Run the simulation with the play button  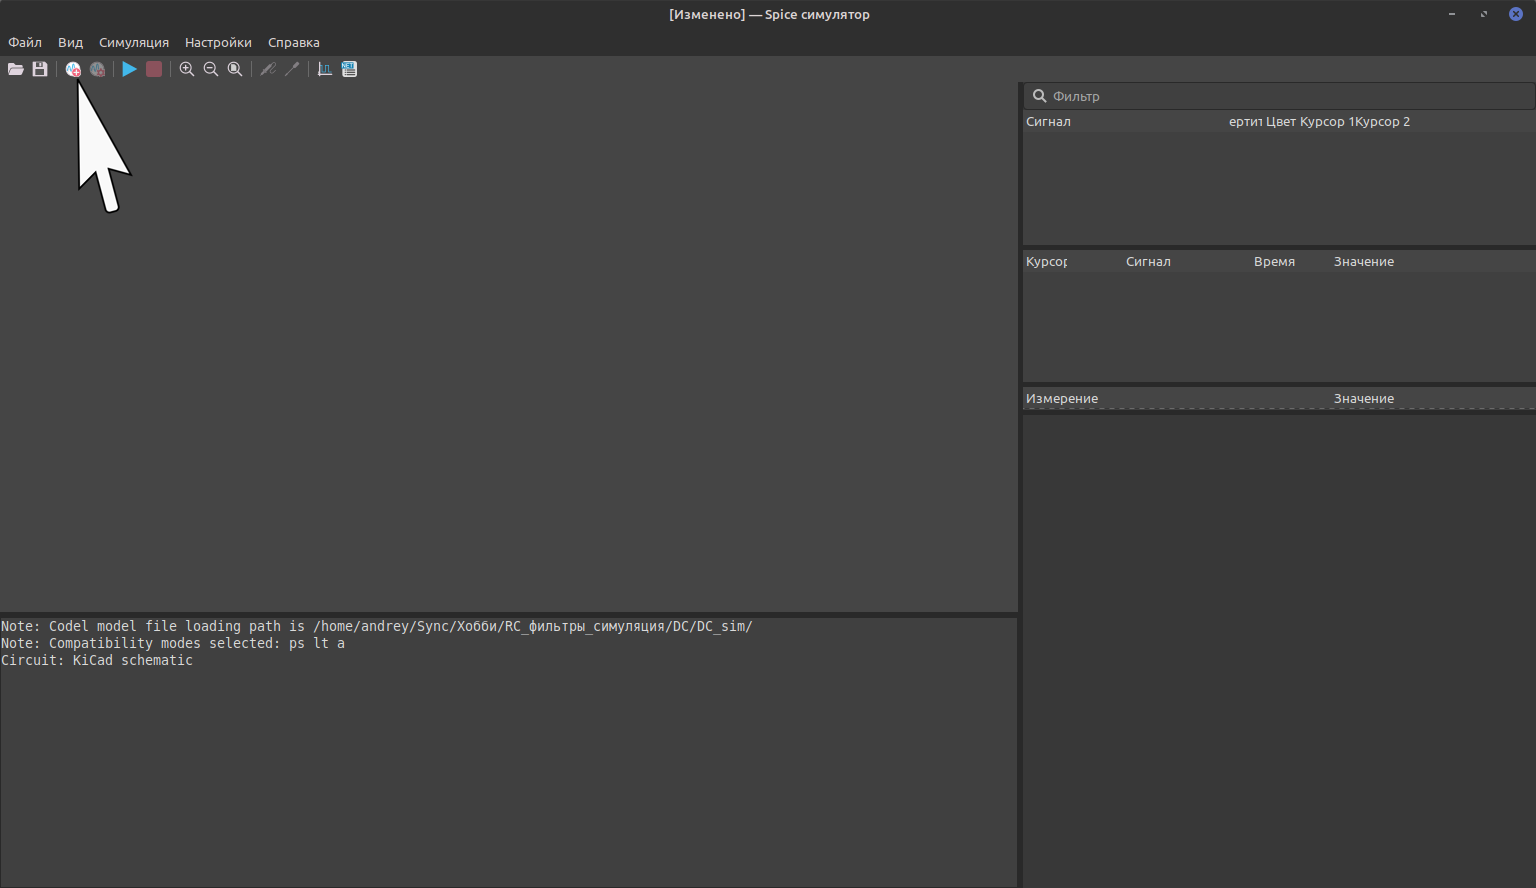(x=129, y=69)
